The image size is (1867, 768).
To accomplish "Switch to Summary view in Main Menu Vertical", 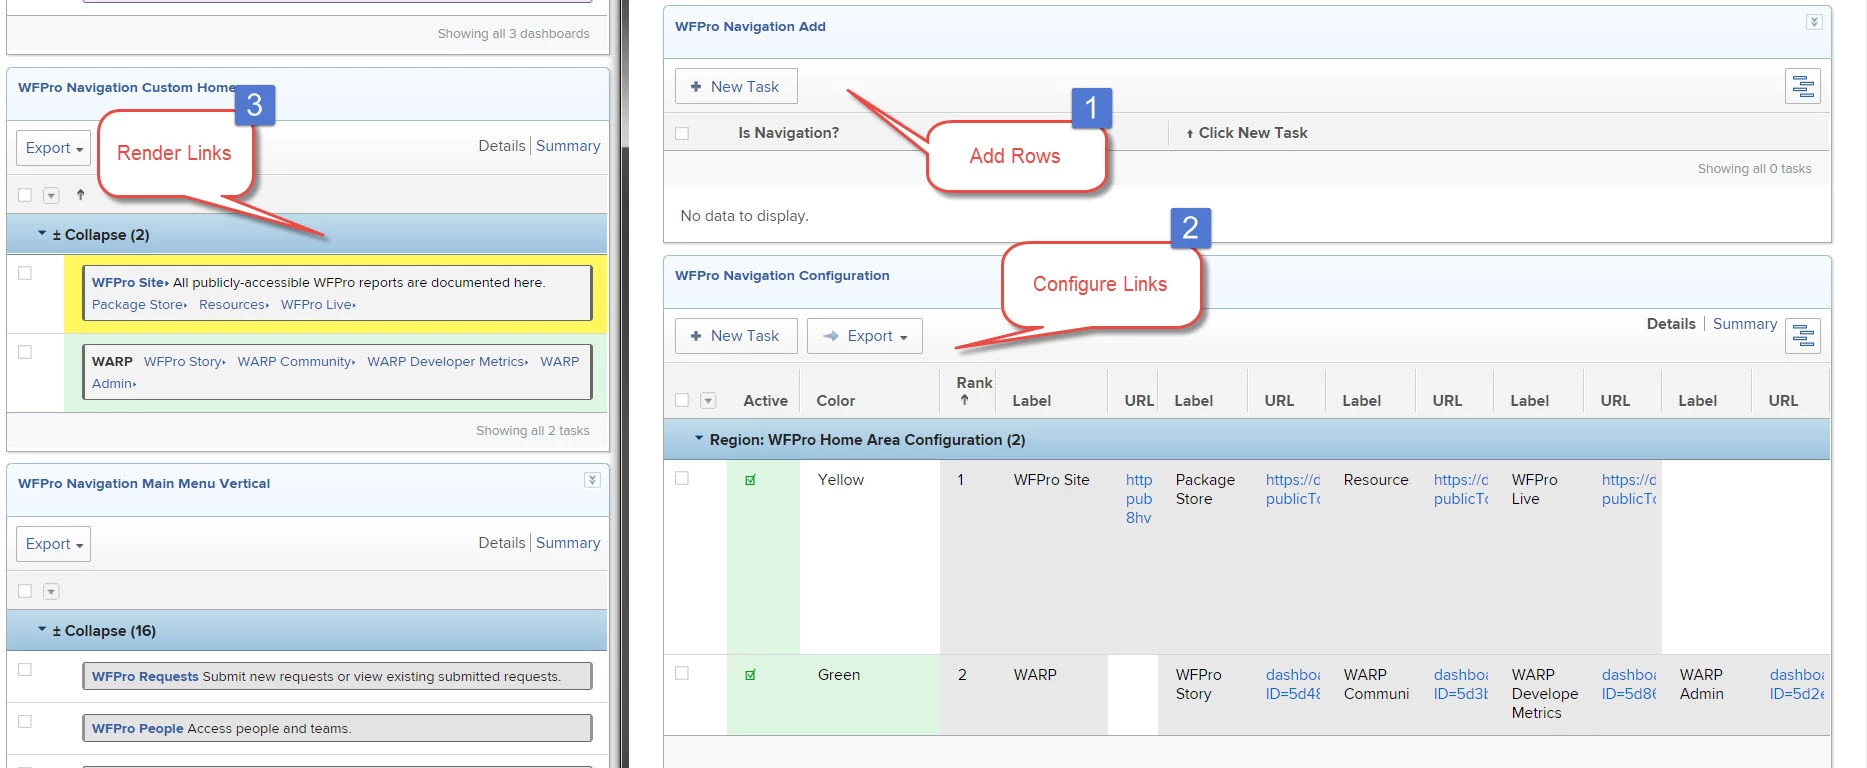I will pos(568,543).
